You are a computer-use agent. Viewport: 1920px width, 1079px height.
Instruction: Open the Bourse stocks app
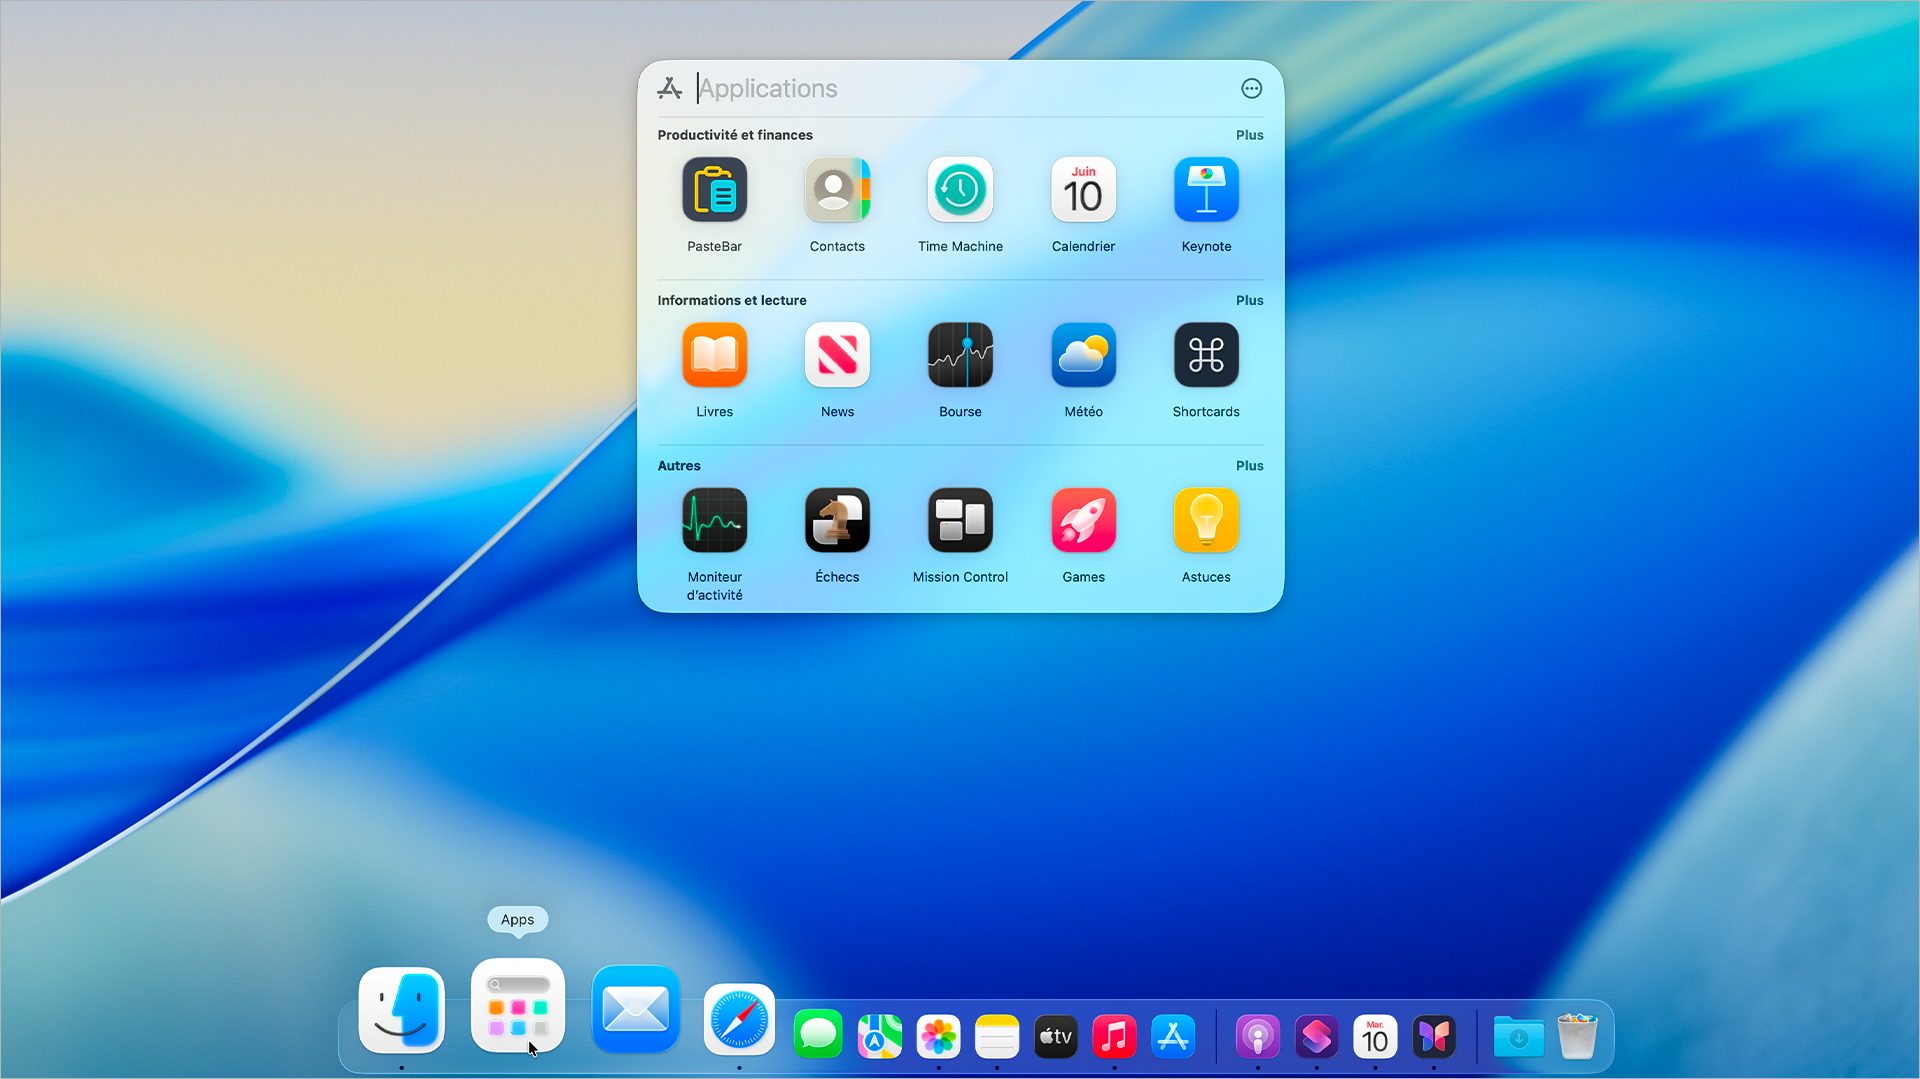click(960, 355)
